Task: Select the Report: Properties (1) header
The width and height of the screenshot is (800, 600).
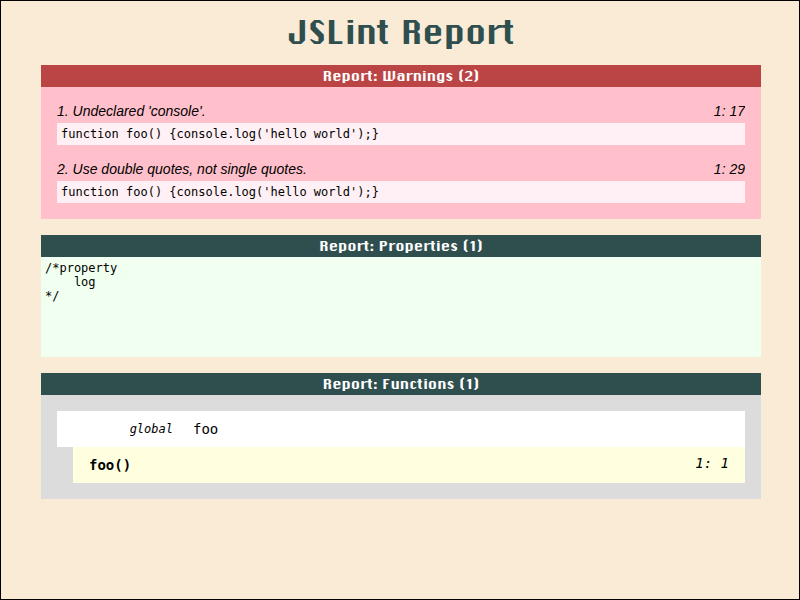Action: [401, 246]
